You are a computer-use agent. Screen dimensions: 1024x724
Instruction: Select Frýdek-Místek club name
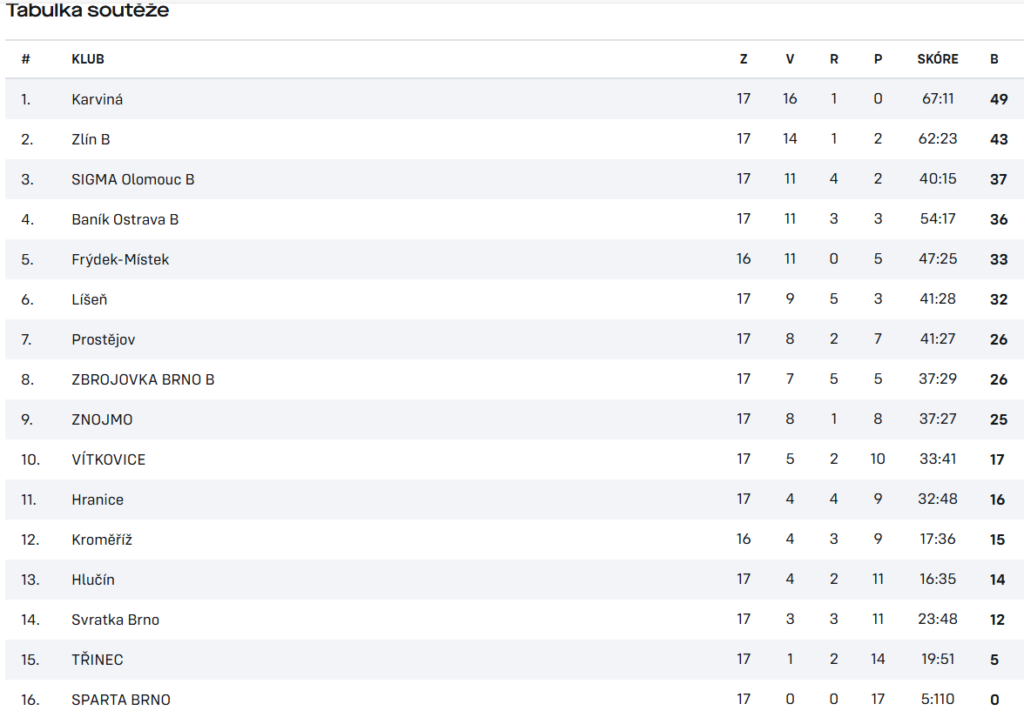[x=120, y=259]
